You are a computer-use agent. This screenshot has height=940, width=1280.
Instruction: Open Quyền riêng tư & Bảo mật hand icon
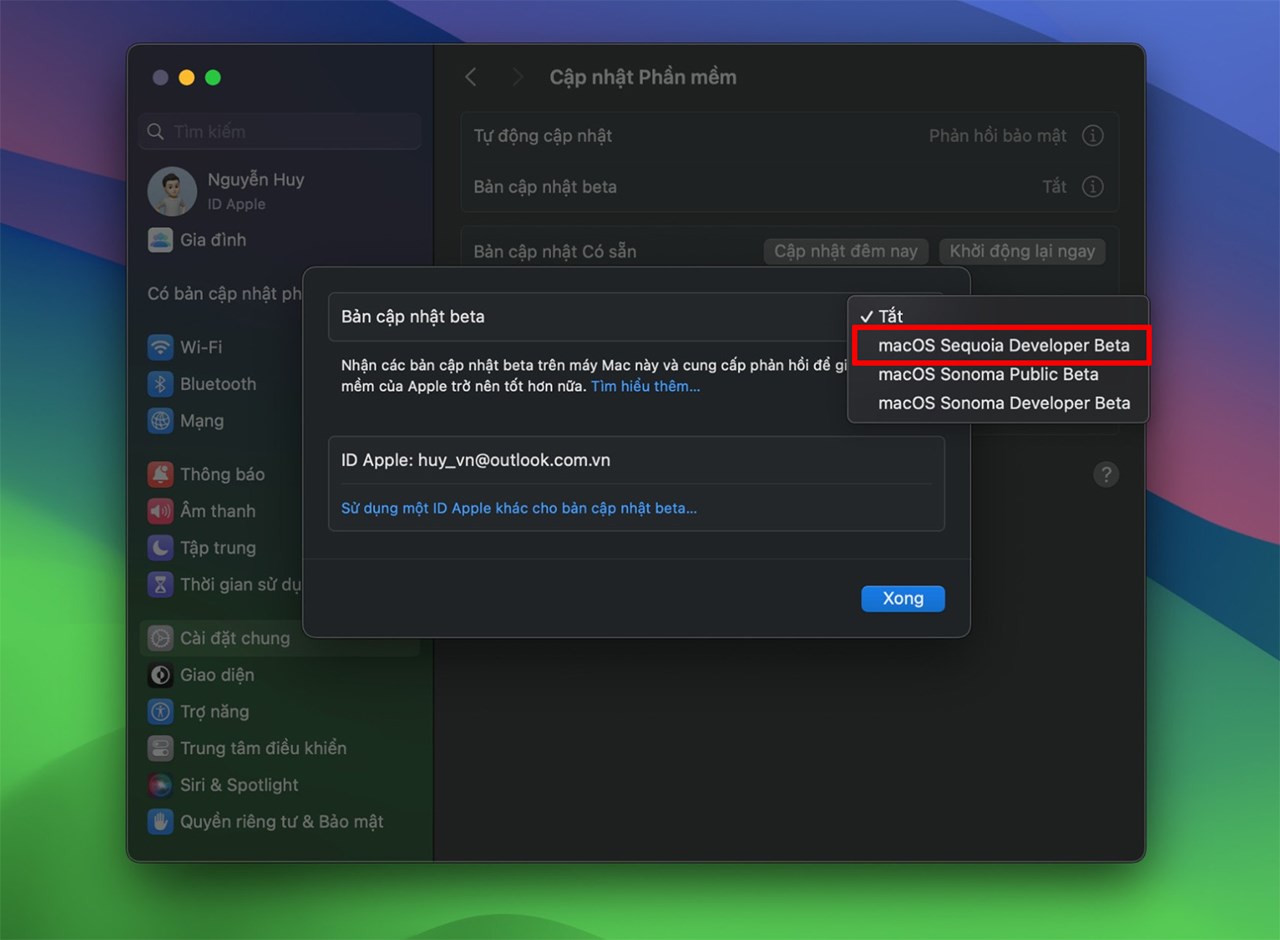(160, 822)
